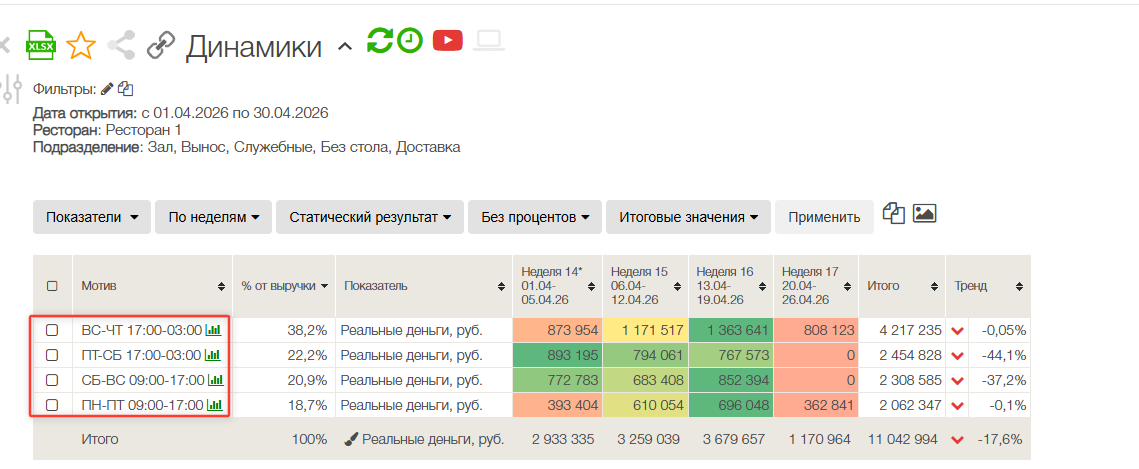Viewport: 1139px width, 469px height.
Task: Check the СБ-ВС 09:00-17:00 row checkbox
Action: point(52,380)
